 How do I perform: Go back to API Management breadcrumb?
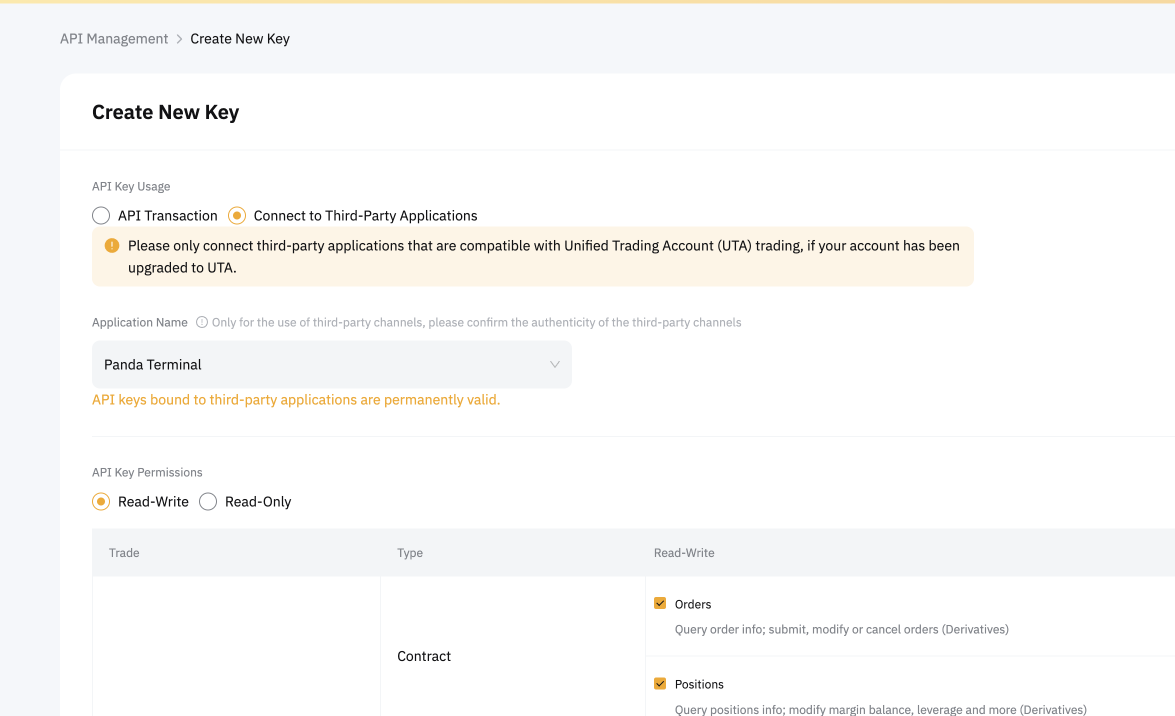[x=114, y=39]
